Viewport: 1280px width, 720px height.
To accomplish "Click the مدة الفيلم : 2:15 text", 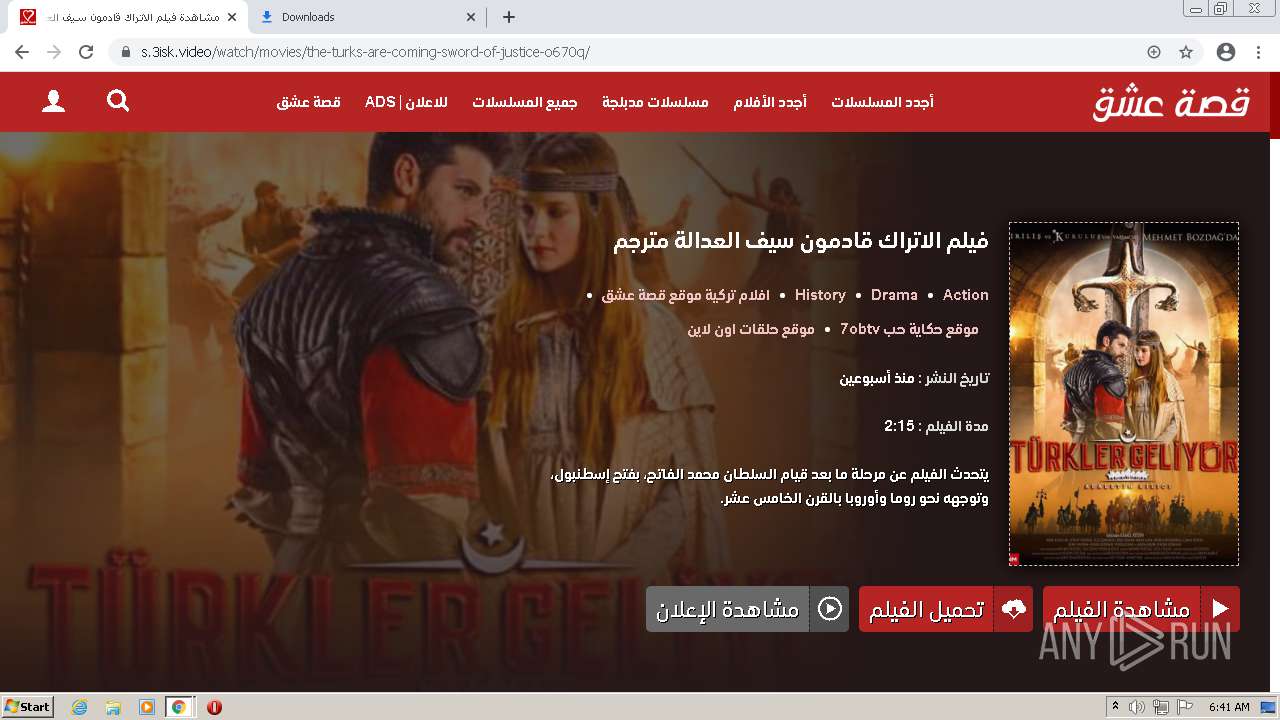I will pos(936,426).
